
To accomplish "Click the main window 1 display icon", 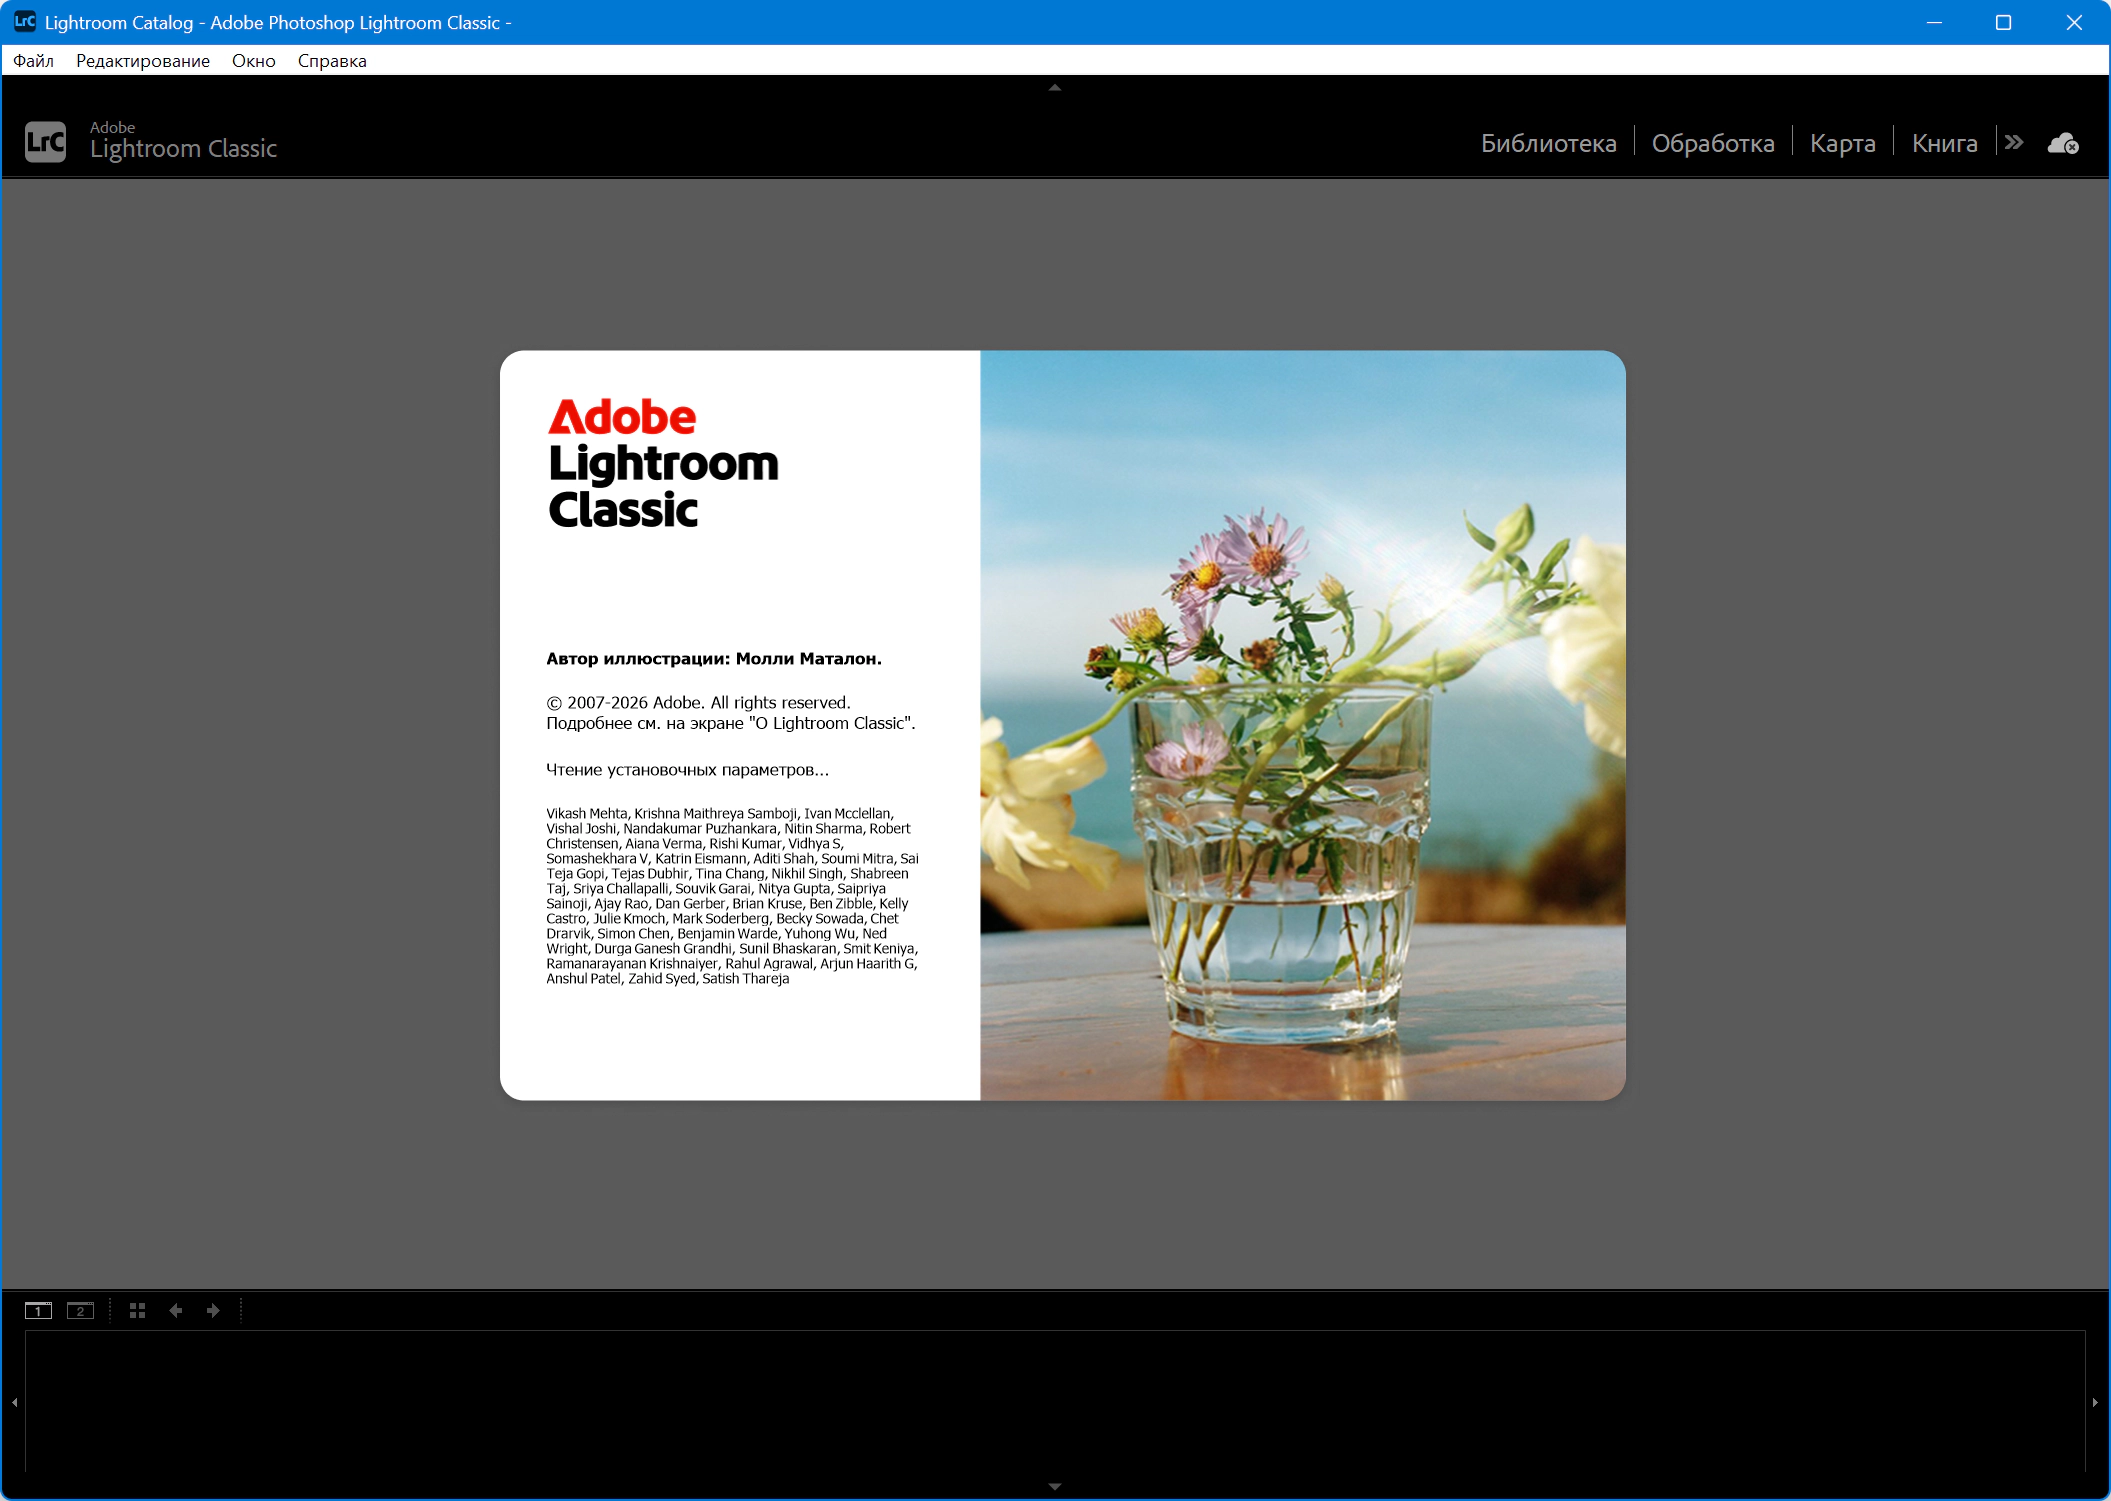I will [38, 1311].
